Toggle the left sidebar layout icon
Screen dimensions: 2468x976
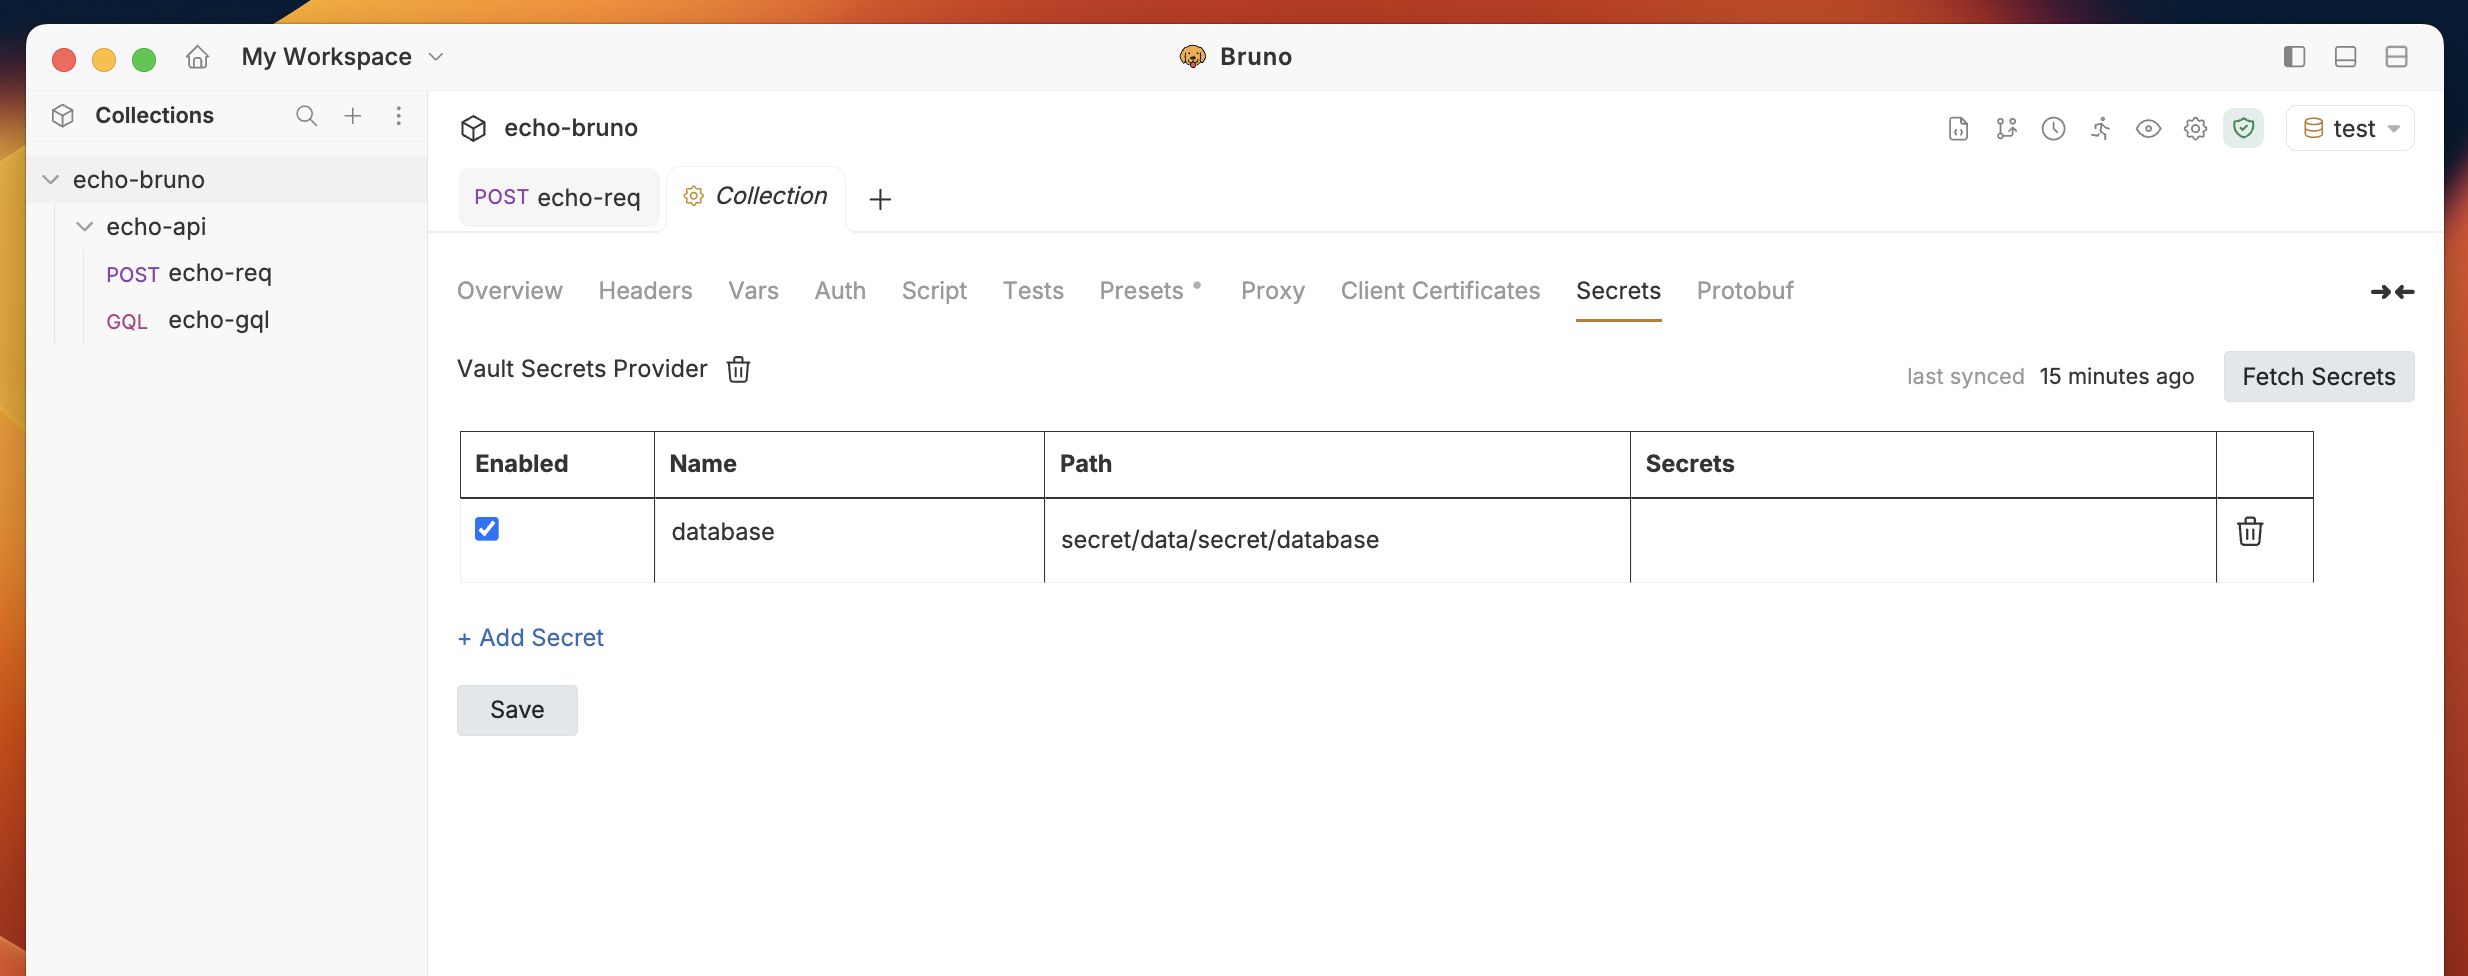2295,57
